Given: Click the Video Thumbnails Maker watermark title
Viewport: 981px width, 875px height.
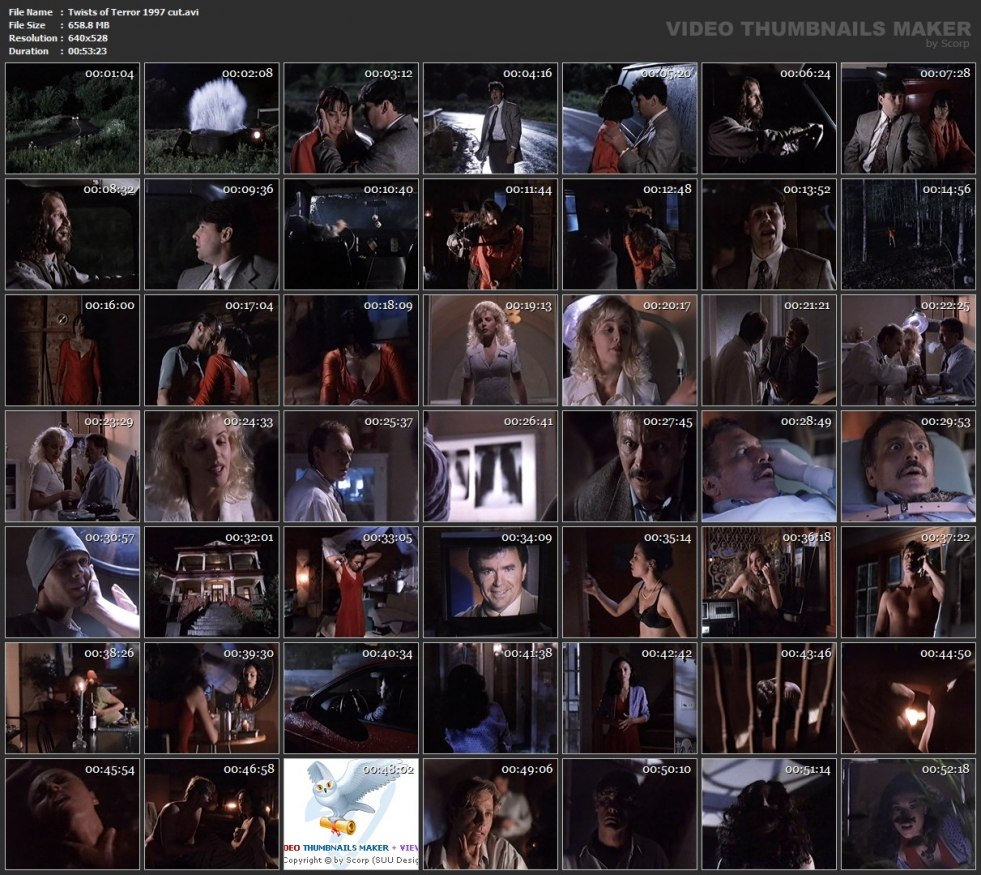Looking at the screenshot, I should coord(818,29).
